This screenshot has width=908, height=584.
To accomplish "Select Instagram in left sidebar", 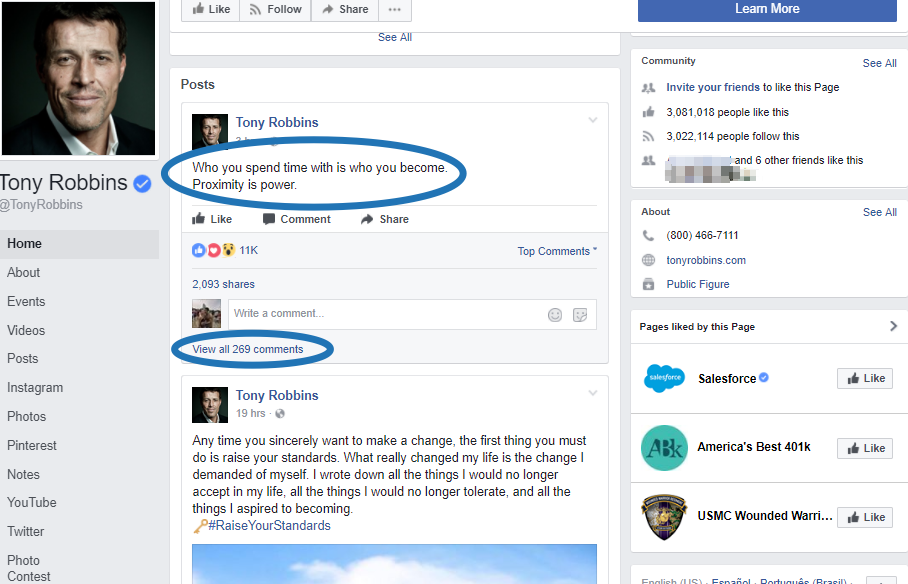I will click(35, 388).
